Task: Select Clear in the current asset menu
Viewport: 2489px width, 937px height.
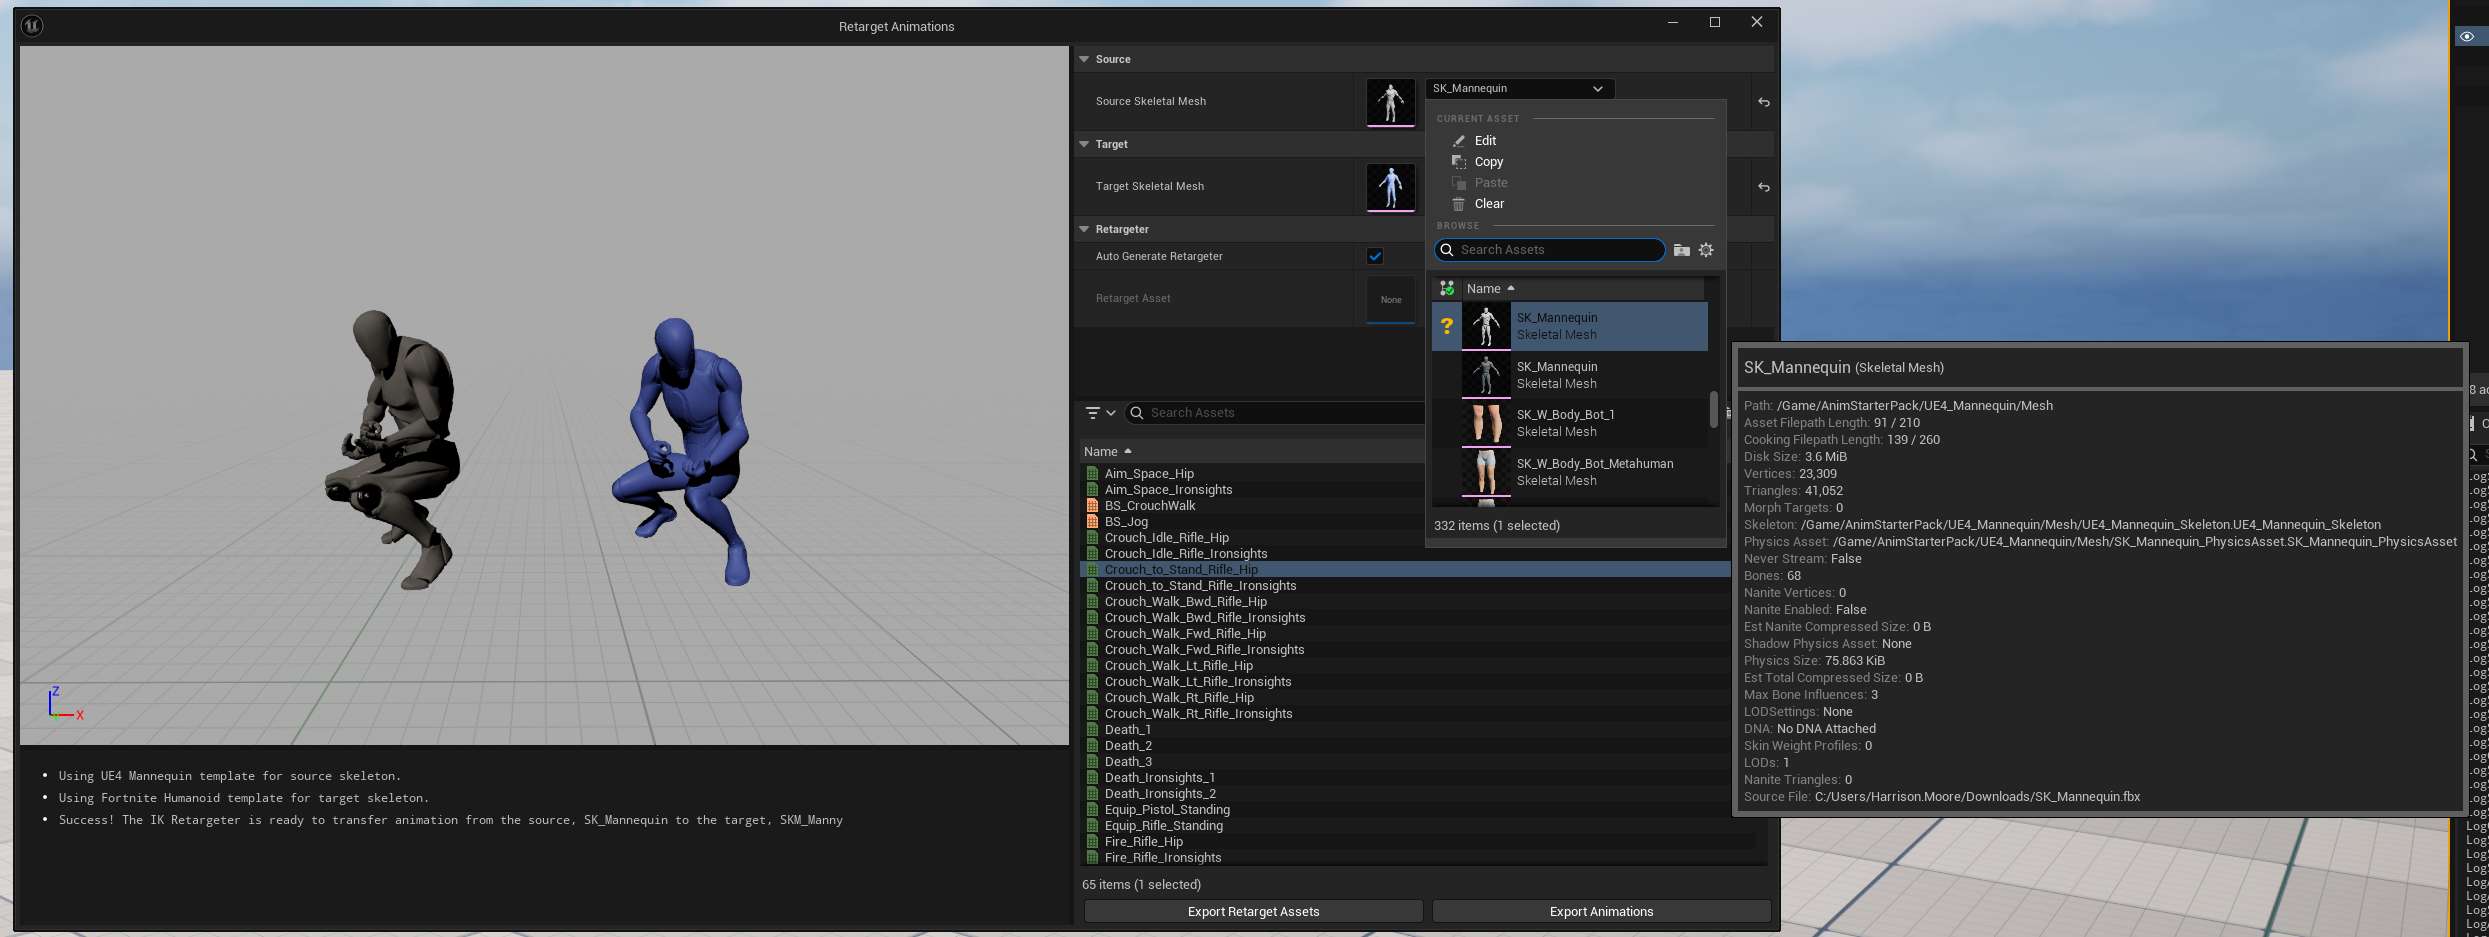Action: click(1488, 204)
